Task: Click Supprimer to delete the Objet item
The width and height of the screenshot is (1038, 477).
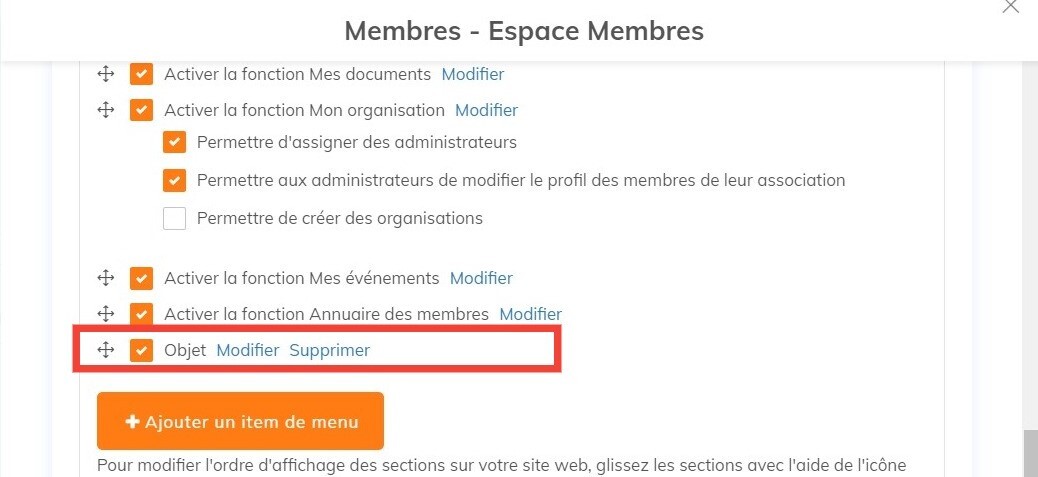Action: pos(329,350)
